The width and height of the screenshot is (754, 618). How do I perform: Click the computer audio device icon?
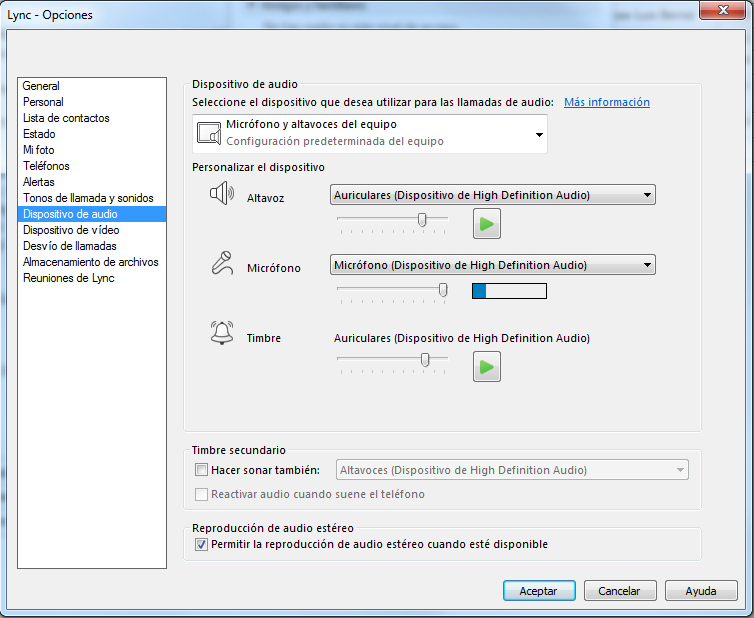(209, 133)
